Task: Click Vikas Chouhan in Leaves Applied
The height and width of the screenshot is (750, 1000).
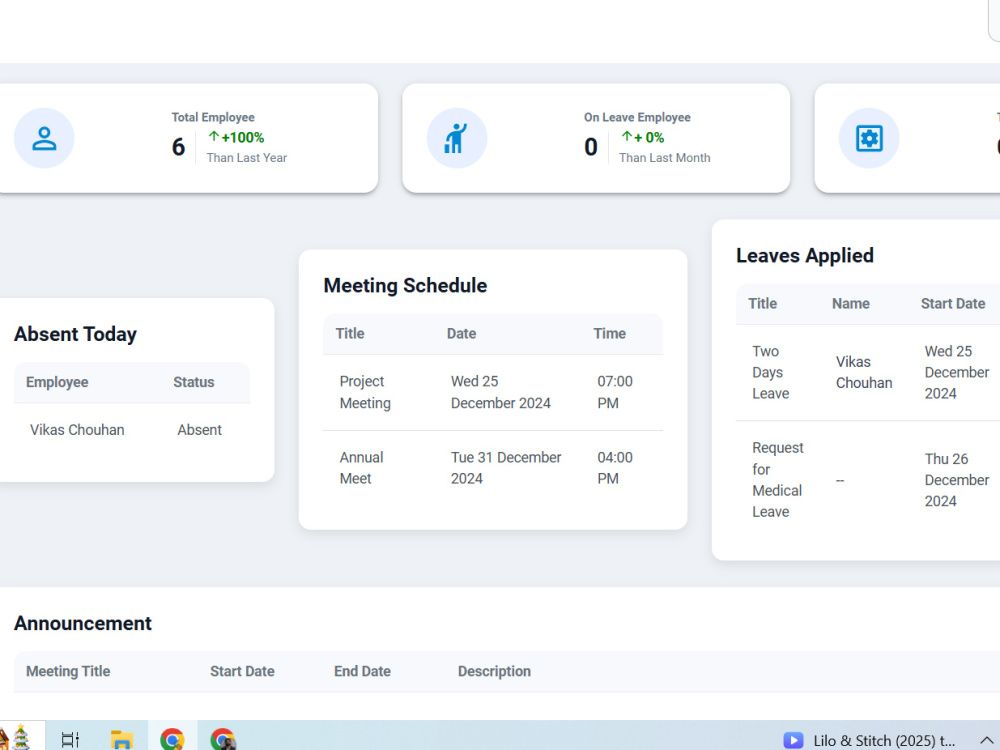Action: pos(864,372)
